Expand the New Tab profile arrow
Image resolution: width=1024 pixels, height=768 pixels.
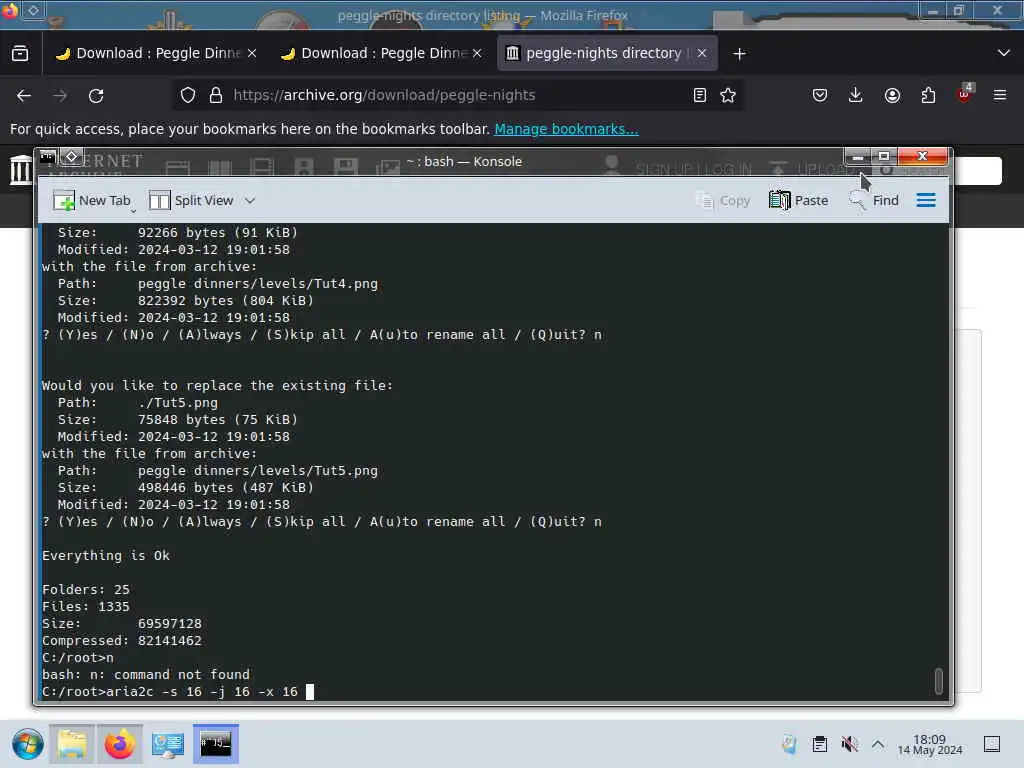133,210
